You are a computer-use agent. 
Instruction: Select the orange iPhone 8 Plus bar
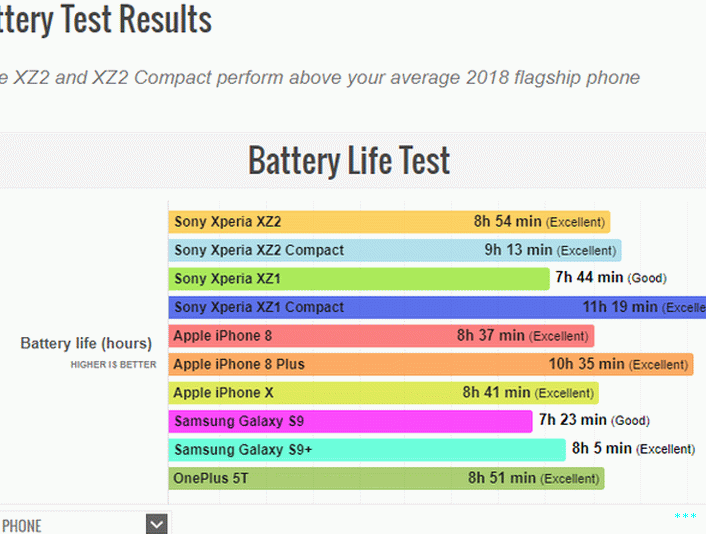431,364
